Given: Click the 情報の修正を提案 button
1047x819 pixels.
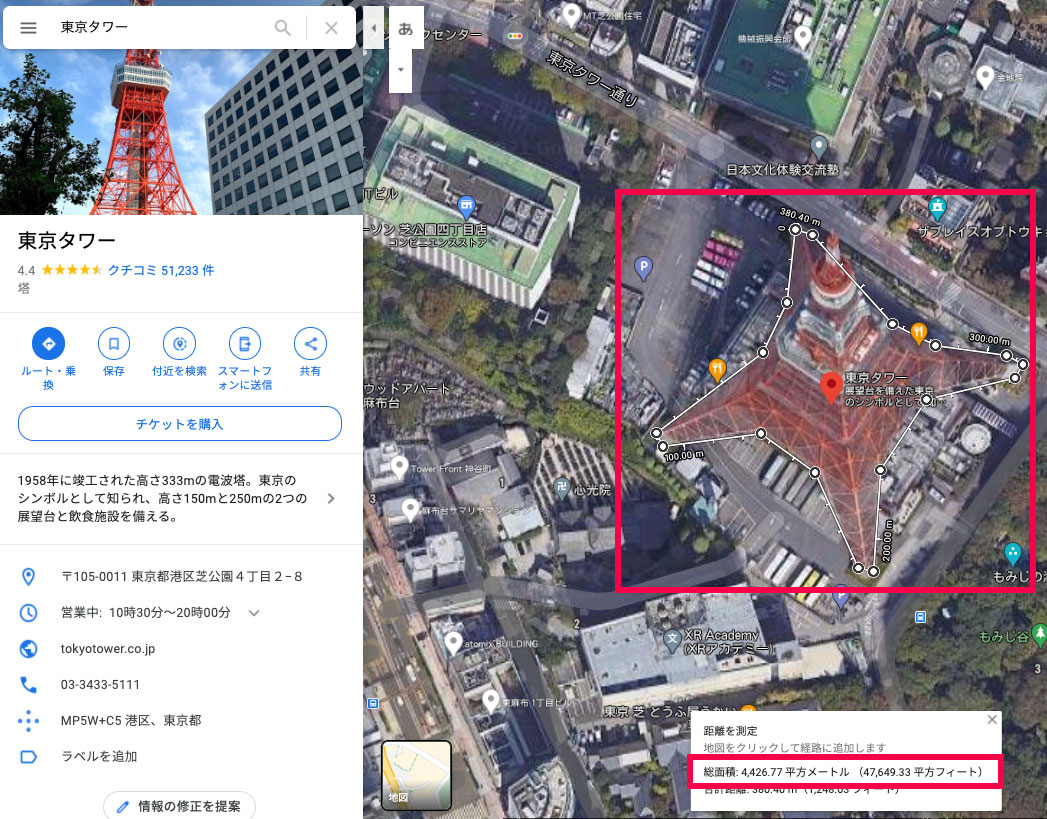Looking at the screenshot, I should tap(180, 806).
